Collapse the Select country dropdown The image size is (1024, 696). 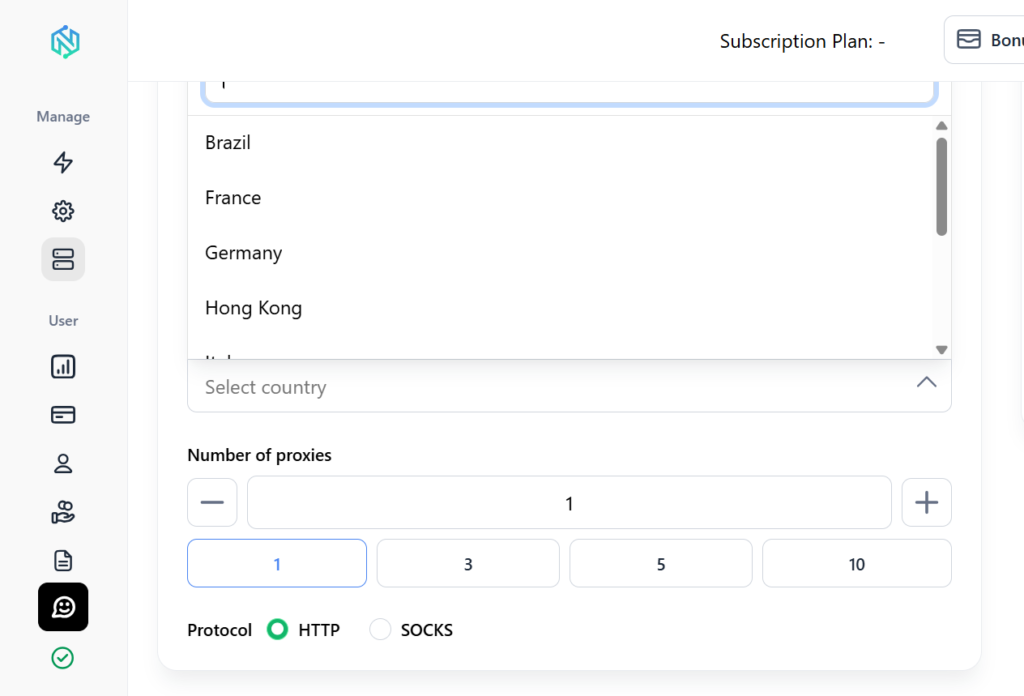tap(569, 387)
